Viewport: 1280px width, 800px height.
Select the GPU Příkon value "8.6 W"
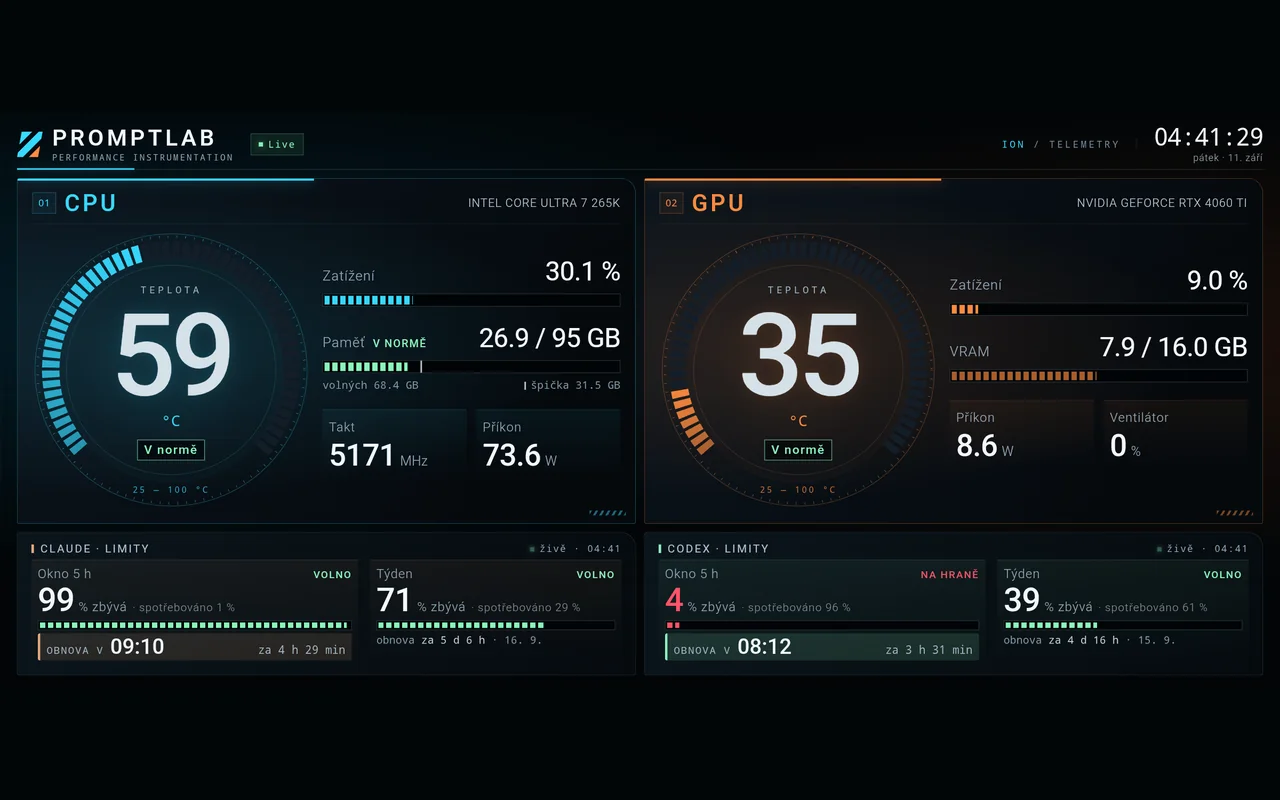985,446
